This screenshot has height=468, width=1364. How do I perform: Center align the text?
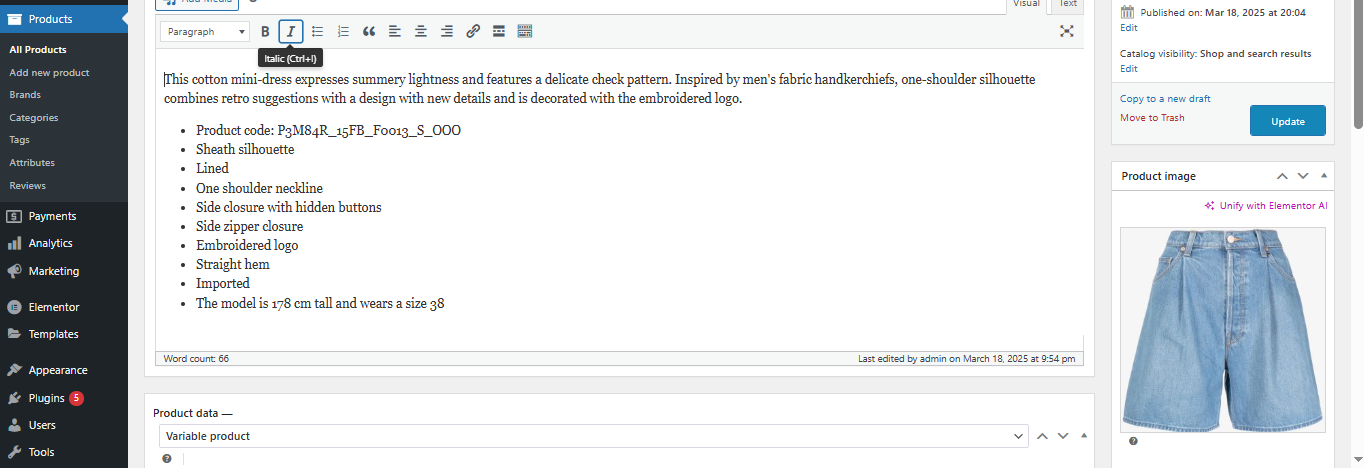(421, 32)
